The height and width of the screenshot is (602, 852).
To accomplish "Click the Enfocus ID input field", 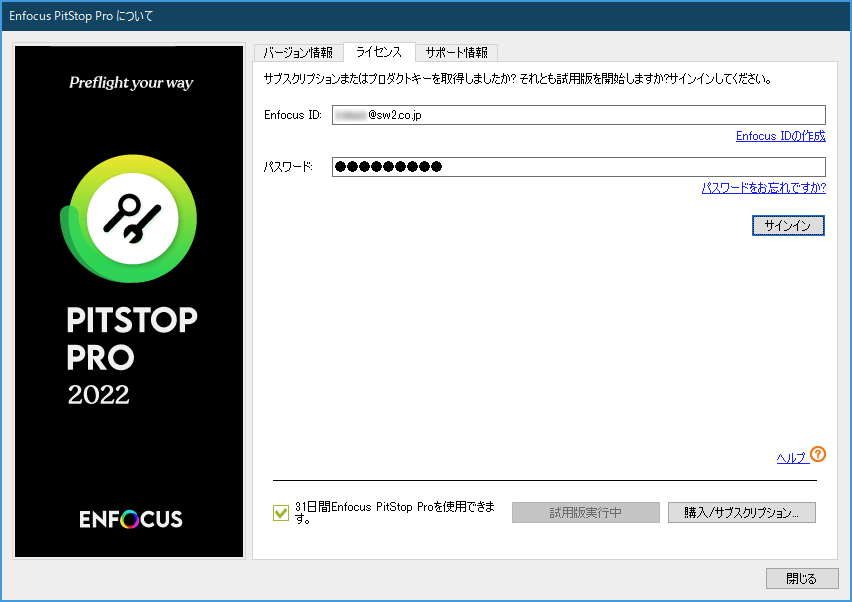I will point(579,115).
